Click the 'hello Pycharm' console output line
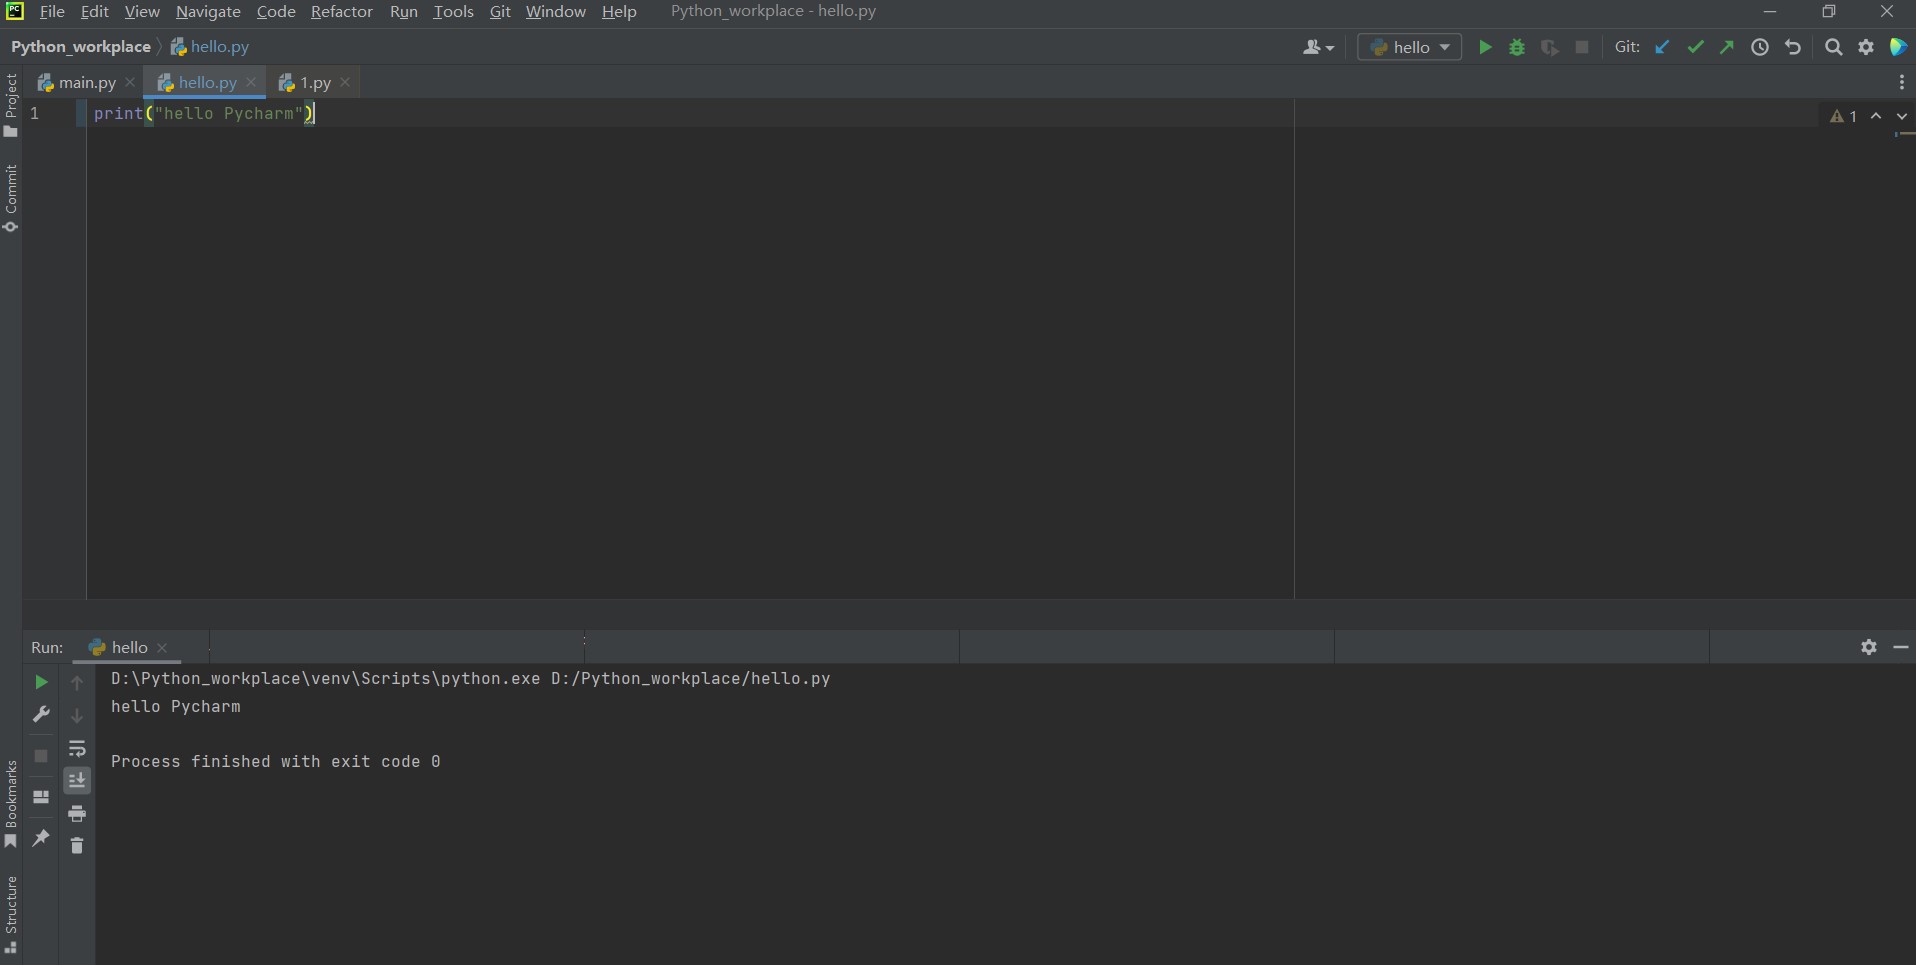 [x=176, y=707]
